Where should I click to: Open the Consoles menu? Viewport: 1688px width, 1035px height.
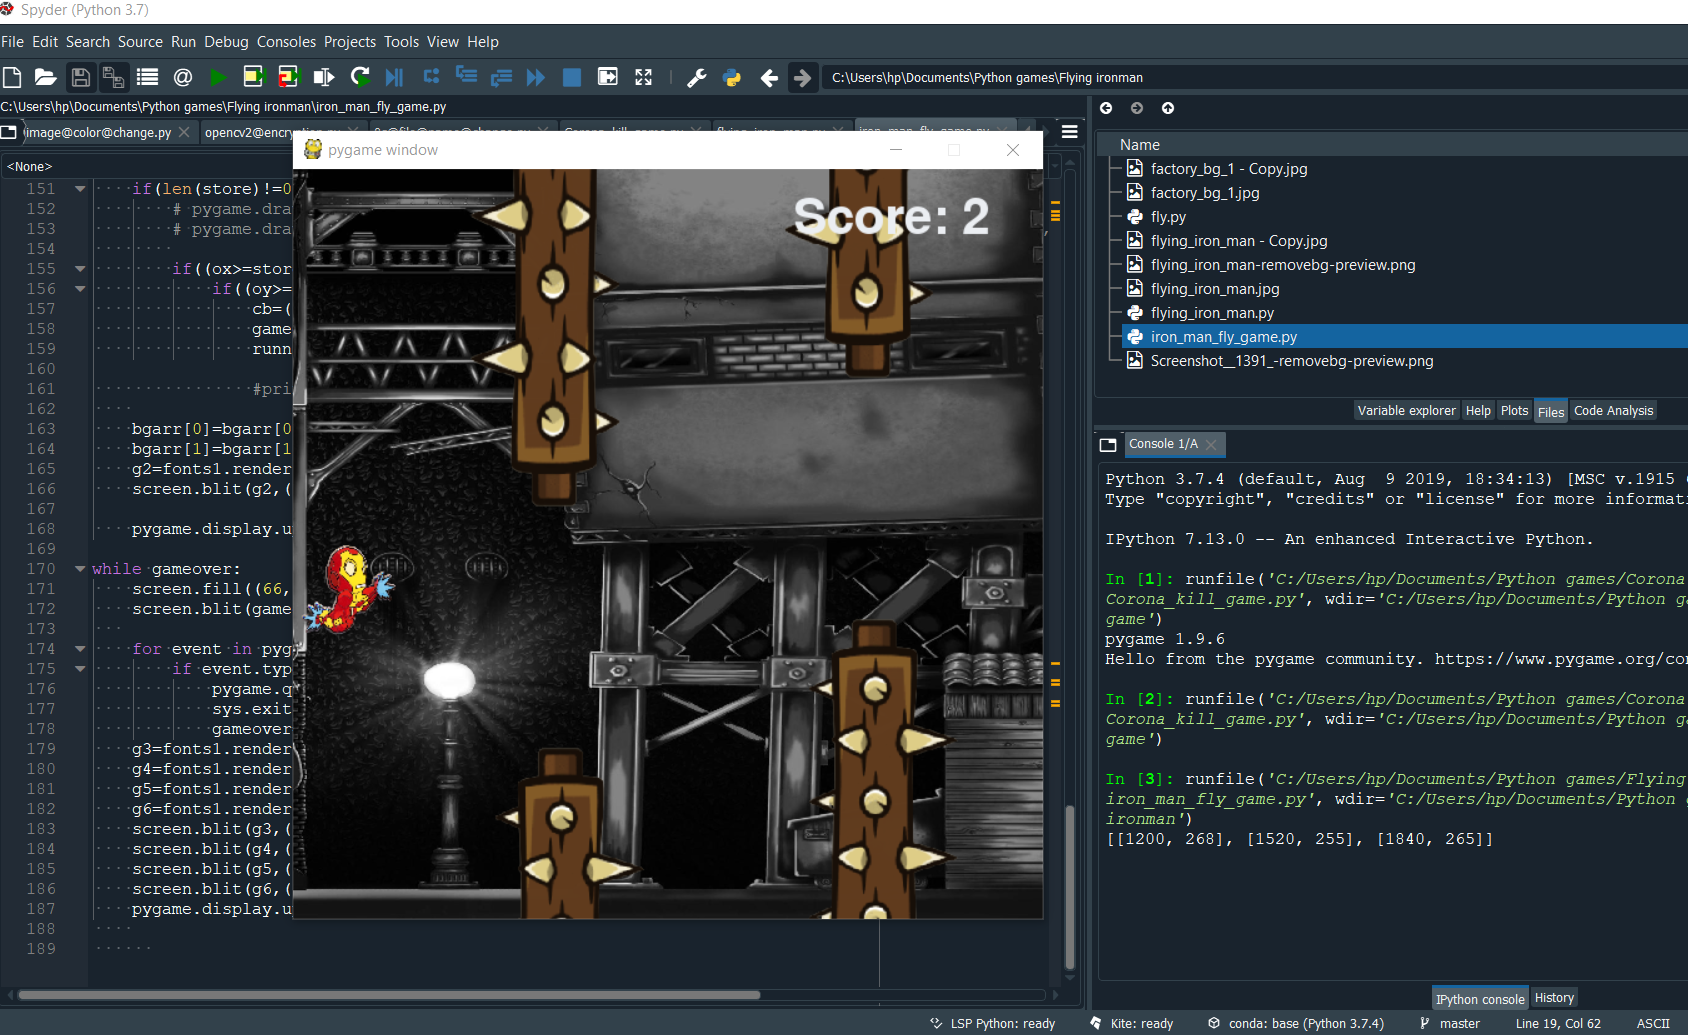click(x=286, y=42)
